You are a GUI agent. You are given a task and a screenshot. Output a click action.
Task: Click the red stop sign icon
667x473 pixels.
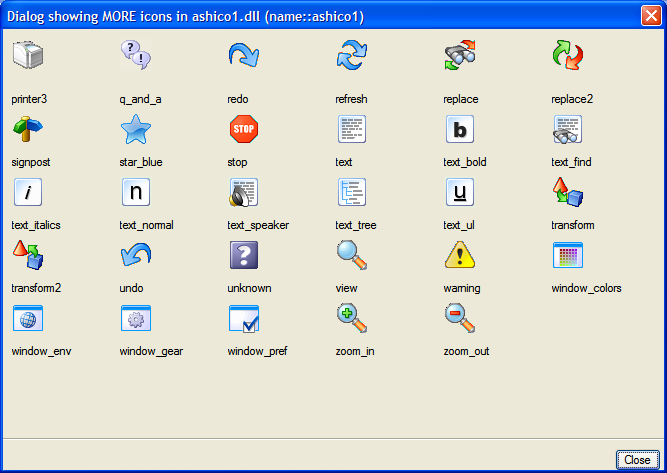pyautogui.click(x=243, y=129)
